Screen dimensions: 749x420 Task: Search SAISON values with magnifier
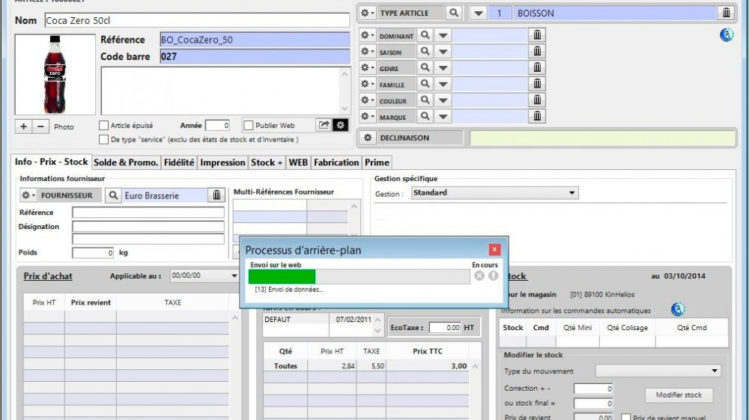point(425,52)
